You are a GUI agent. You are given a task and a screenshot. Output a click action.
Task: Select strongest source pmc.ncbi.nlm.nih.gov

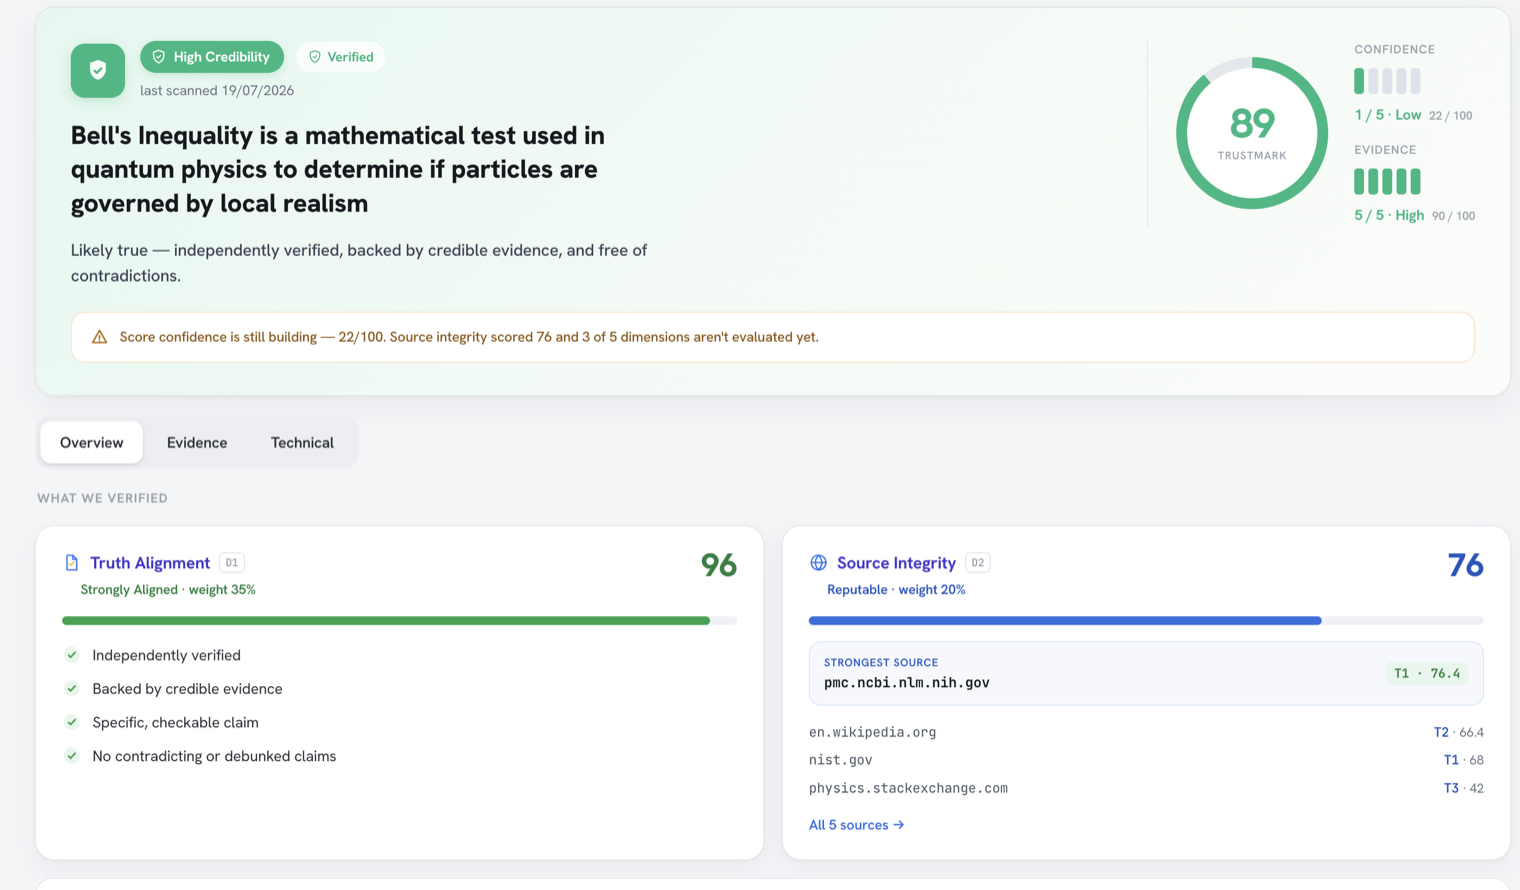[1146, 673]
